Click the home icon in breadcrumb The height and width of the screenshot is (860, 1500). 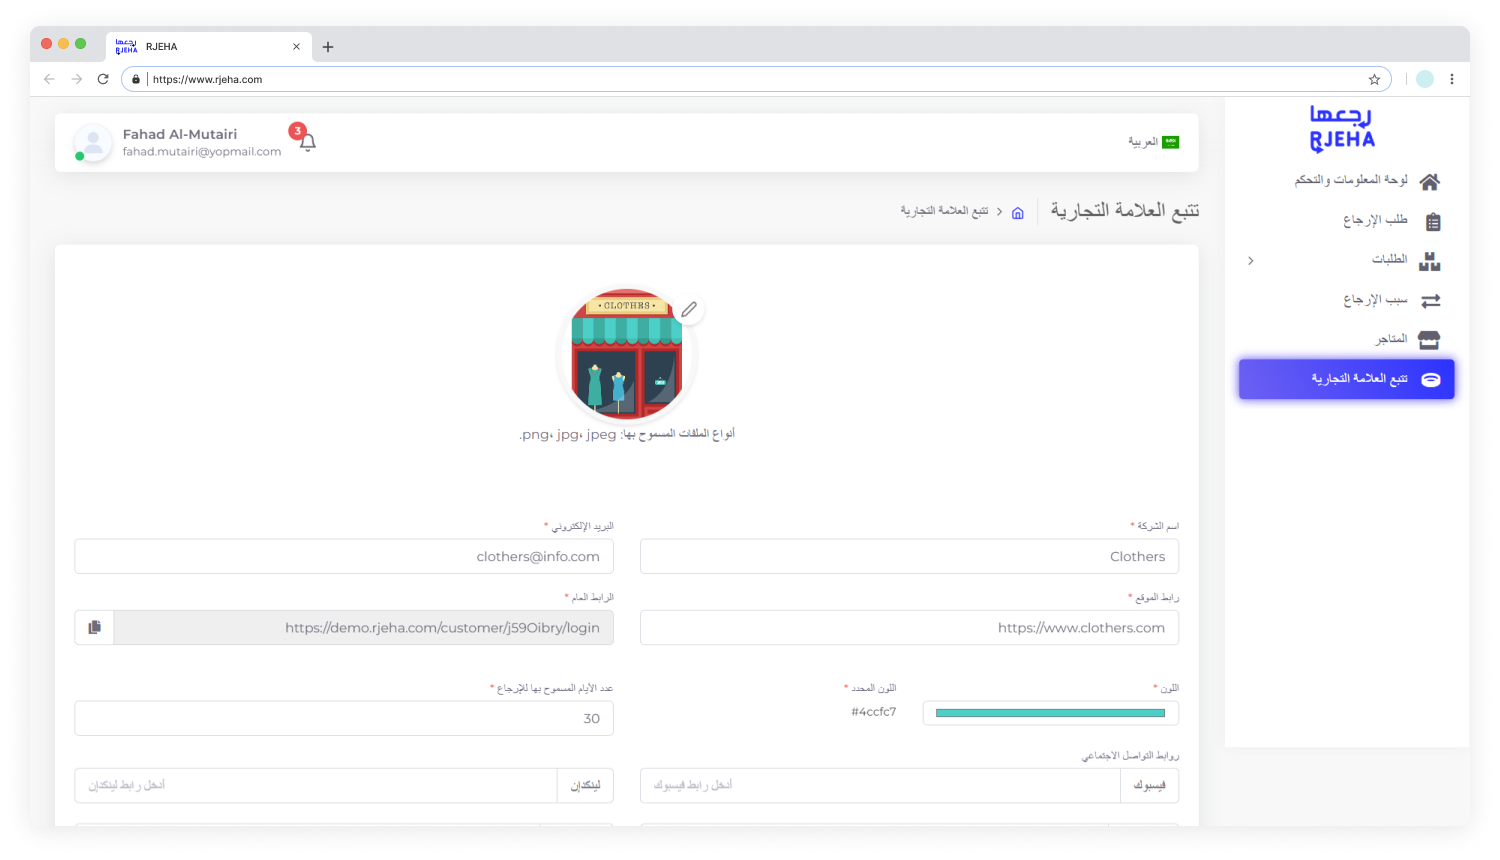point(1018,213)
